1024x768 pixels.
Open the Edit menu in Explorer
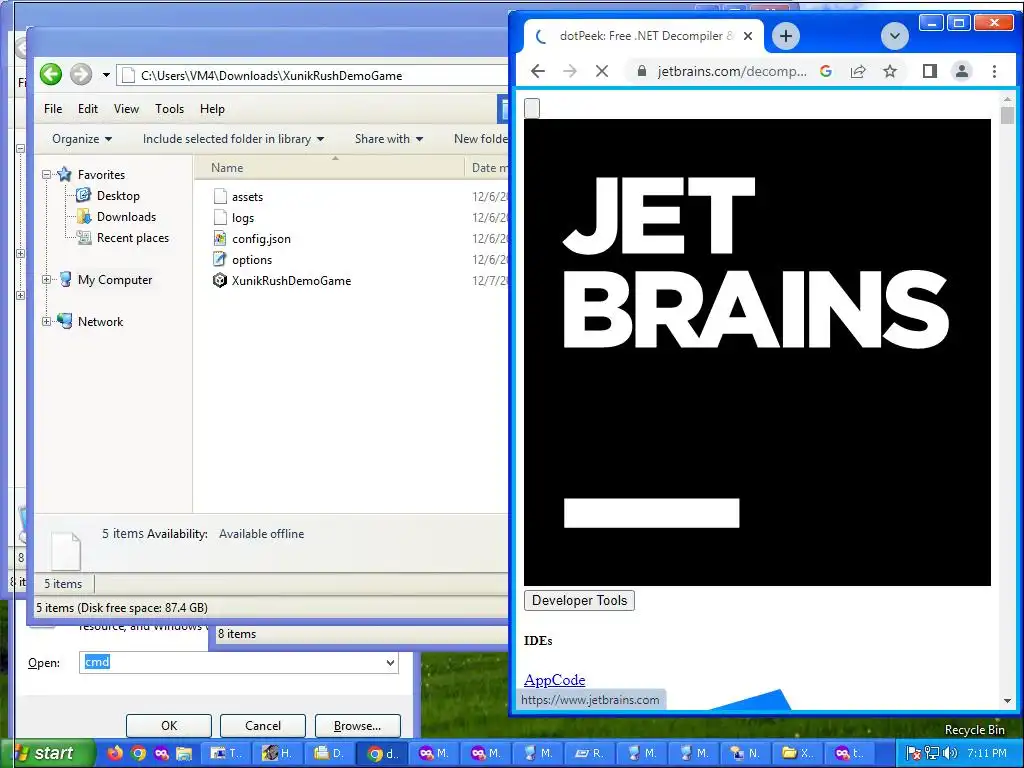coord(88,109)
